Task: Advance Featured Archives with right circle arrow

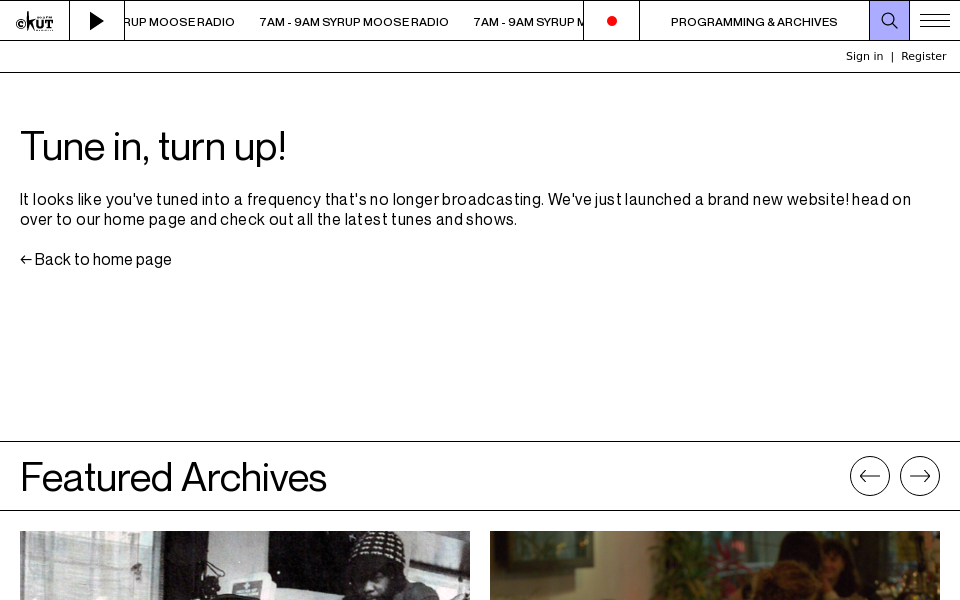Action: [920, 476]
